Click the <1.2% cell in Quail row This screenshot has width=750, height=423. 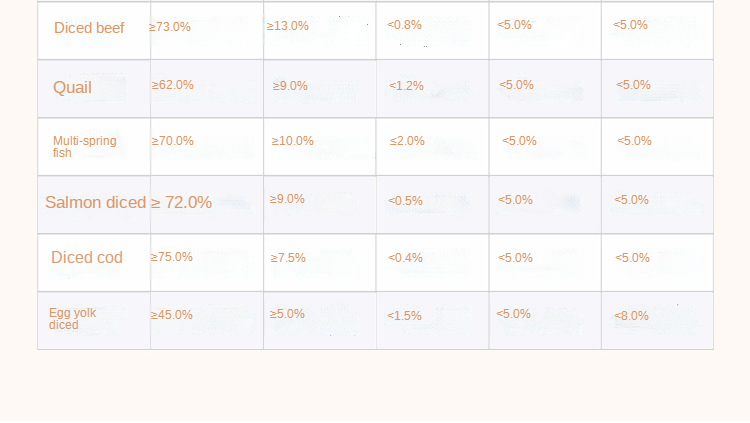click(407, 86)
